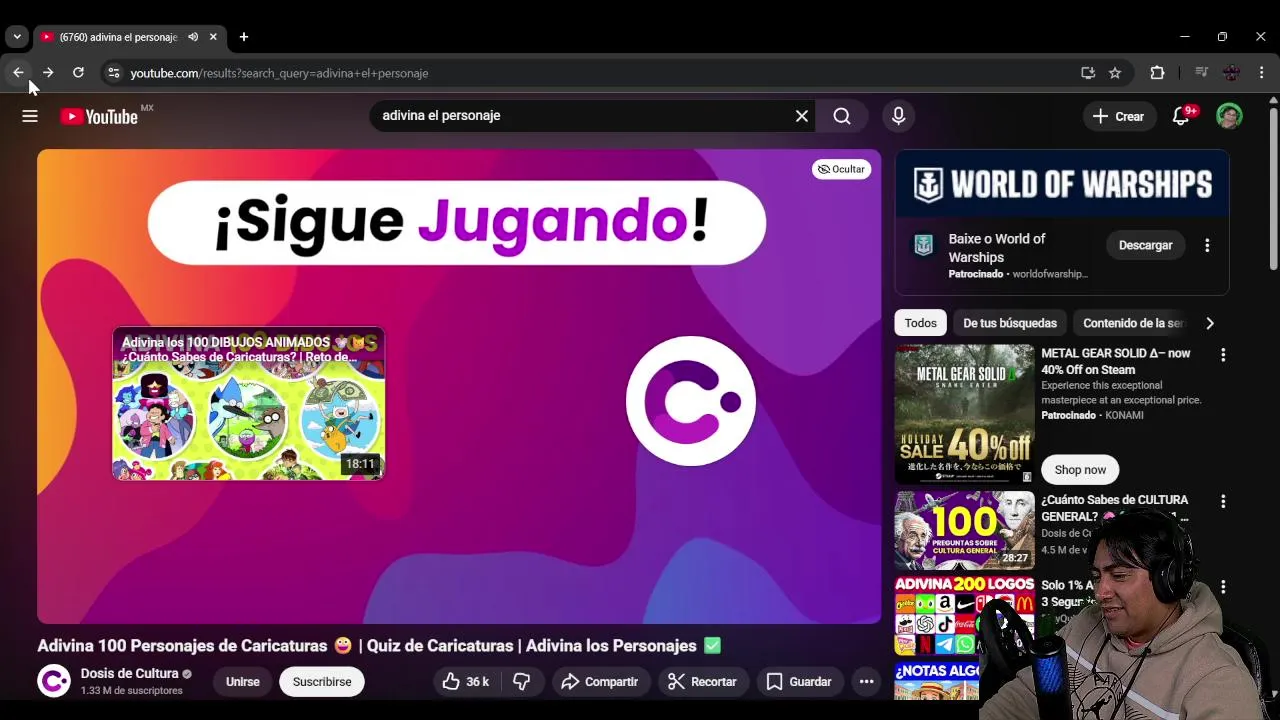Screen dimensions: 1280x720
Task: Open a new browser tab
Action: point(243,37)
